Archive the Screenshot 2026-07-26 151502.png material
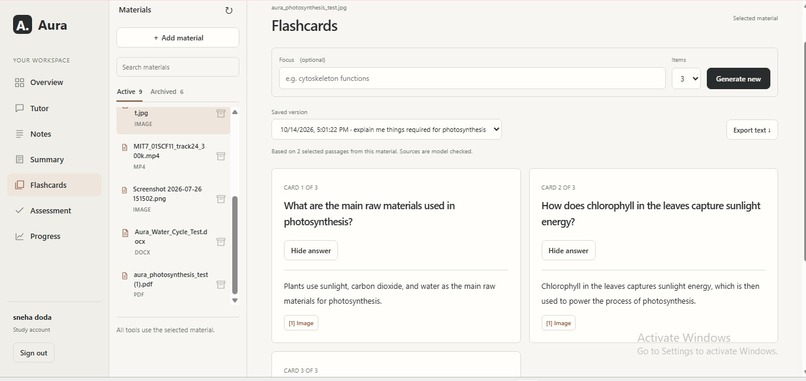 pos(221,198)
